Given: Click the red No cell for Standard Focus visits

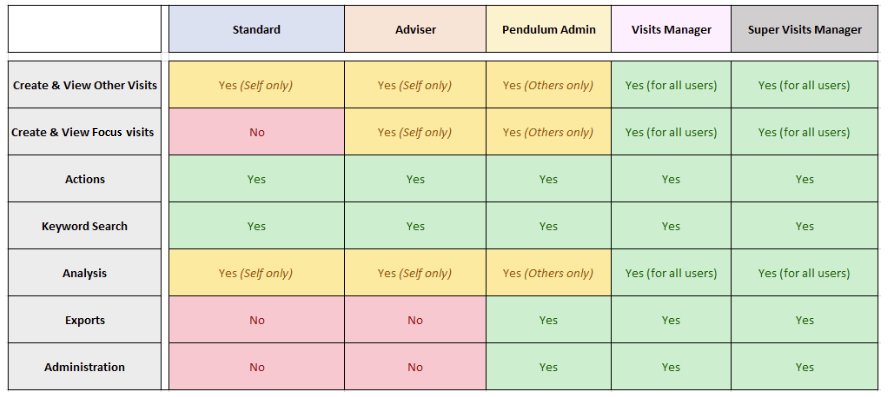Looking at the screenshot, I should 256,132.
